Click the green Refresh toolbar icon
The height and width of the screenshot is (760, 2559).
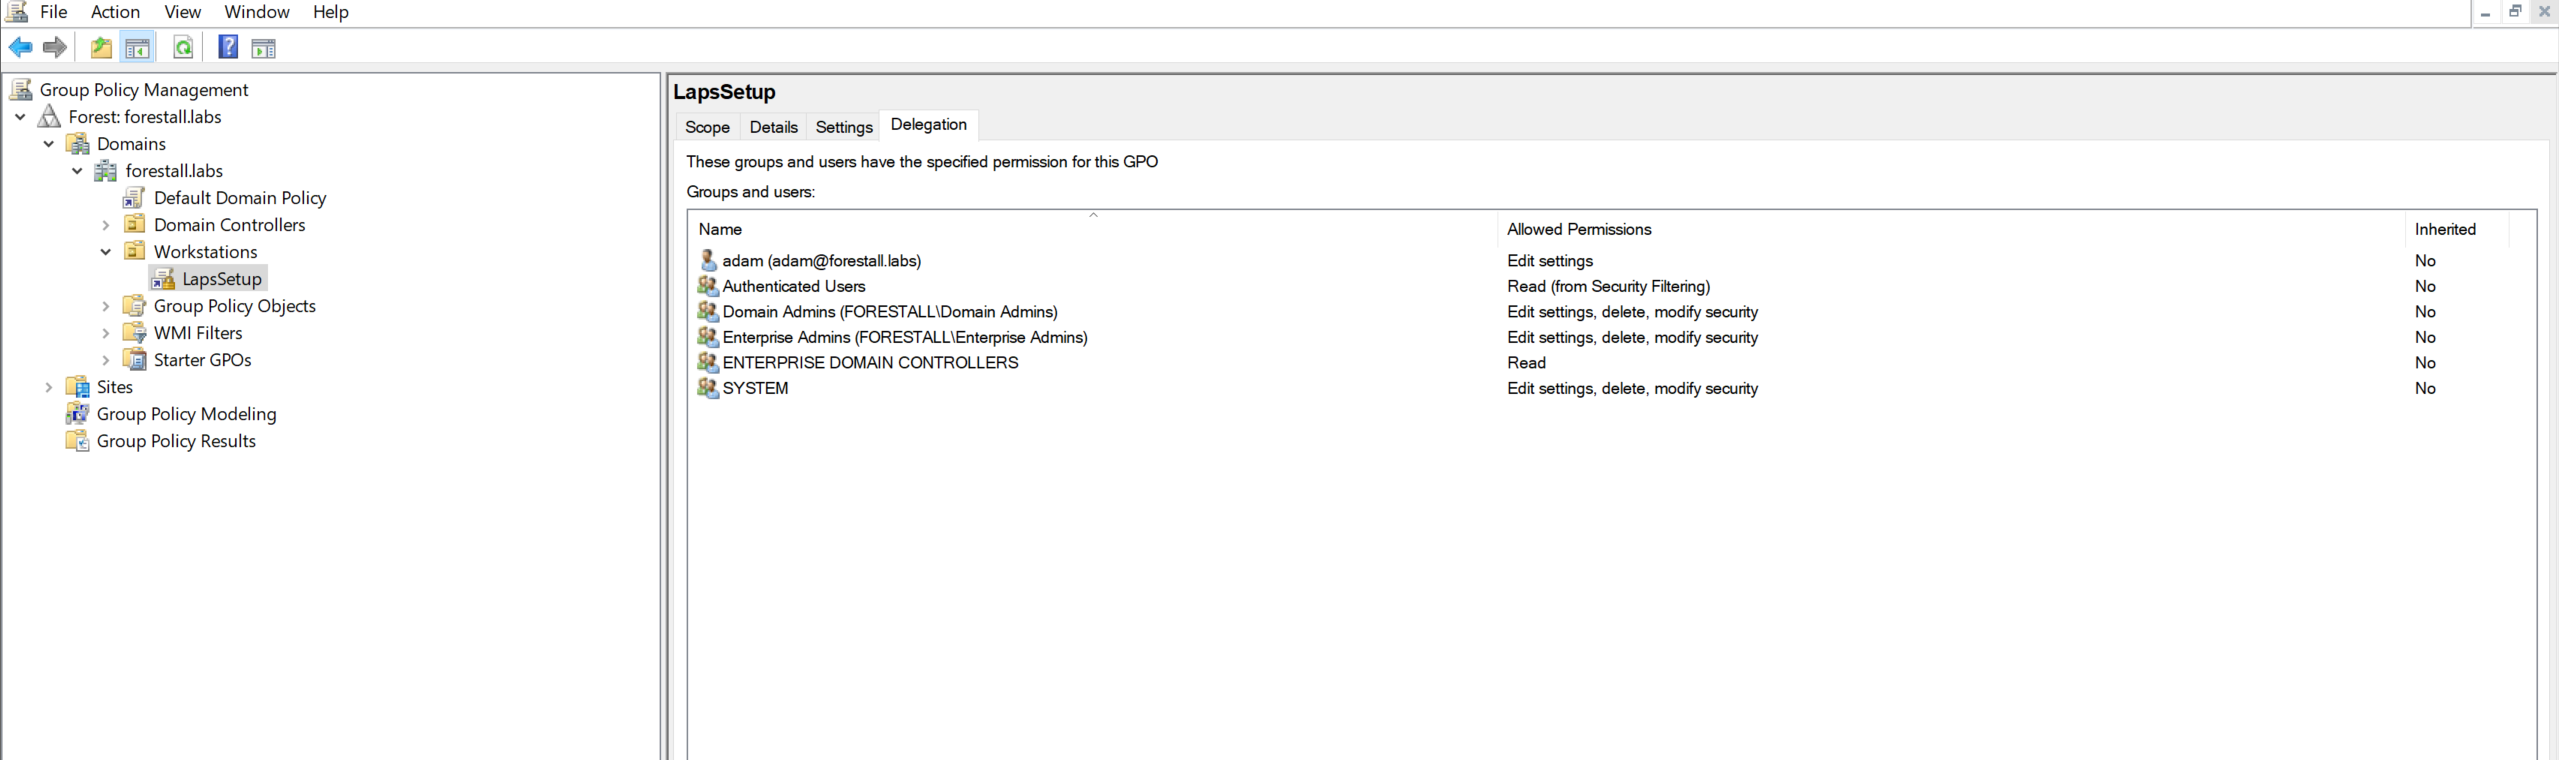[183, 47]
